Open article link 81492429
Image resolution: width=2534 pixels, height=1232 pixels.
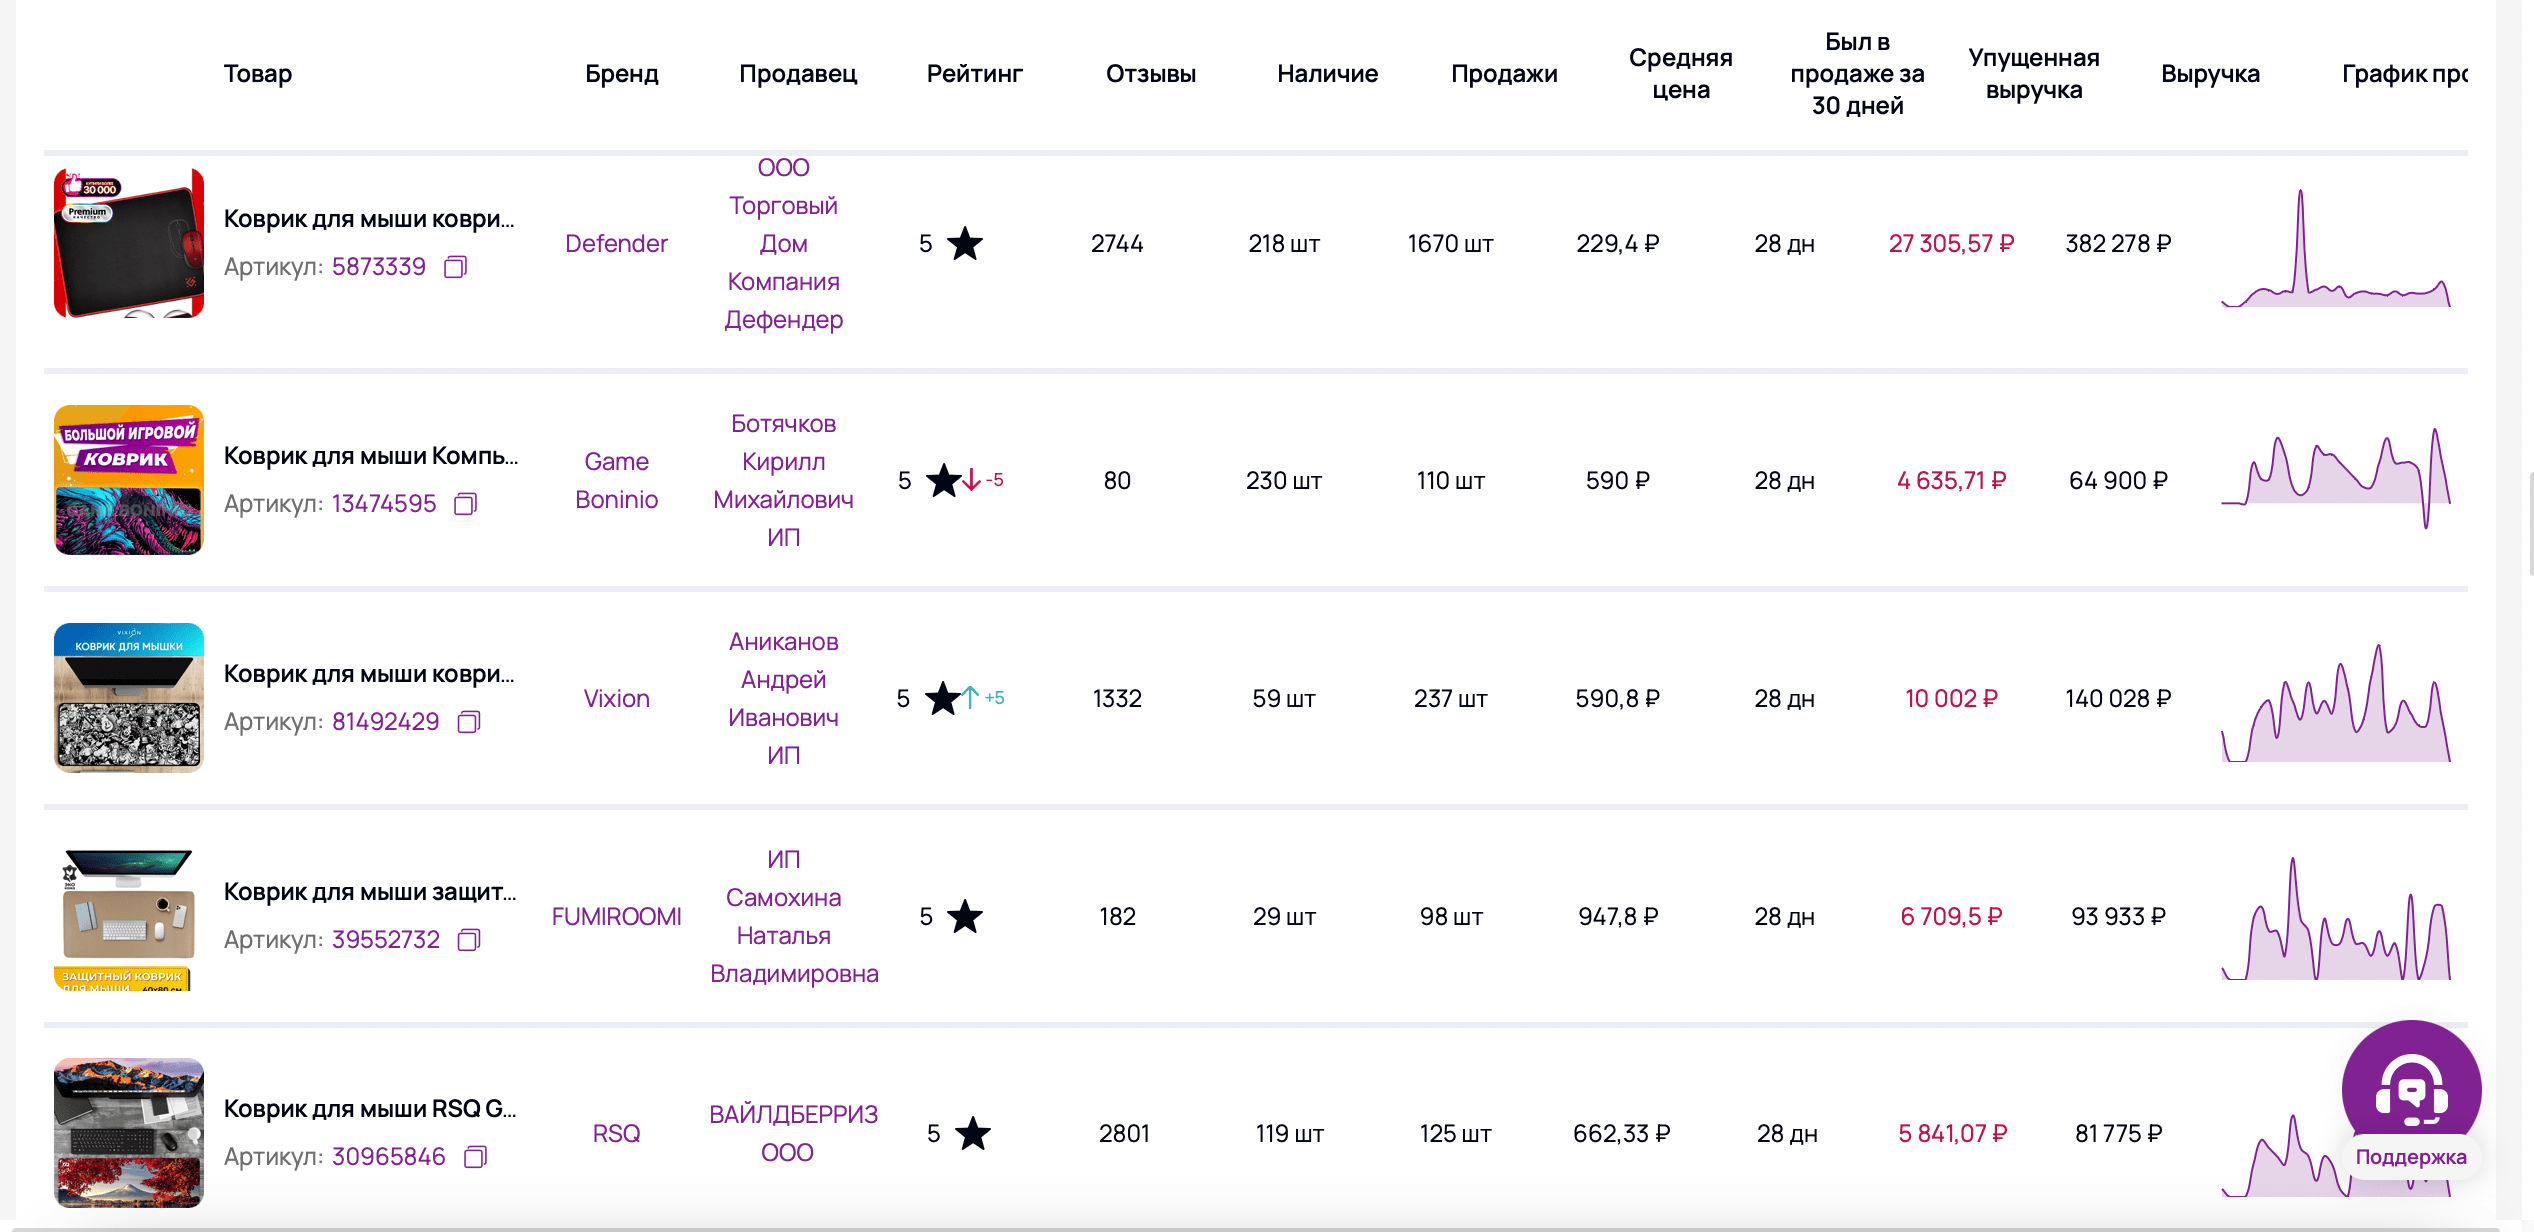[x=385, y=722]
